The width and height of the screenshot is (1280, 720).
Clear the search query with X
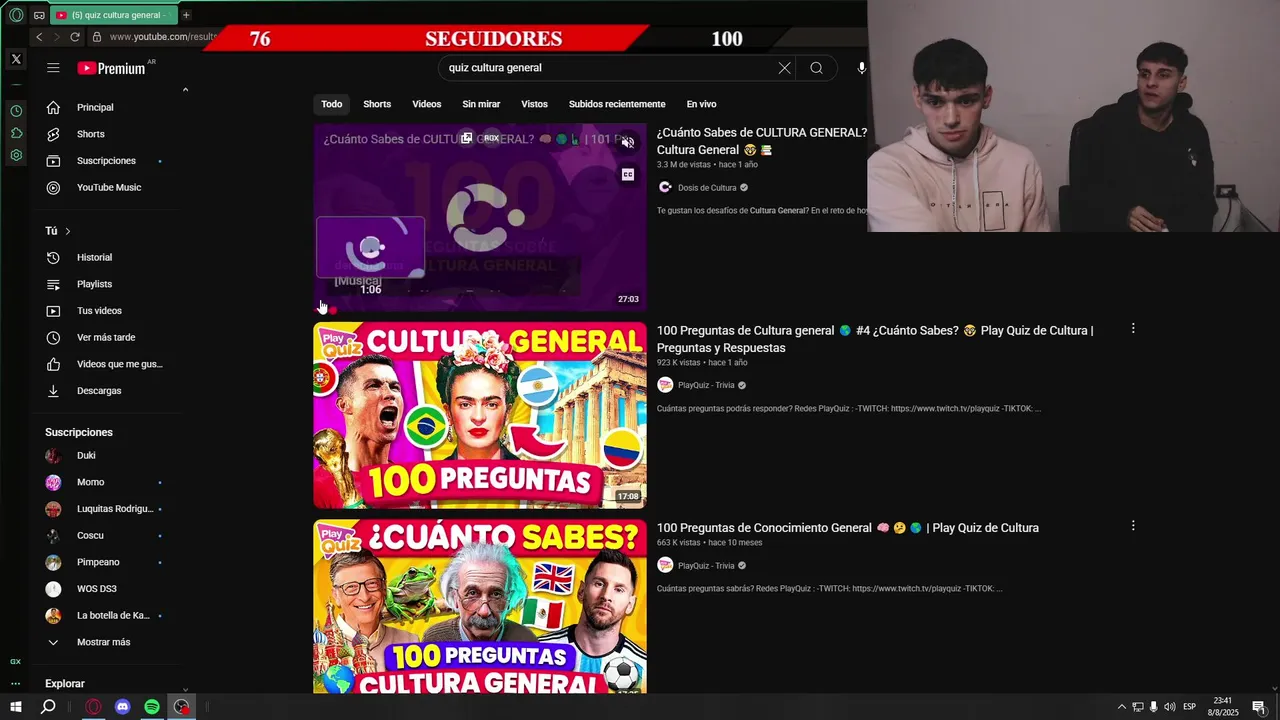[x=784, y=68]
